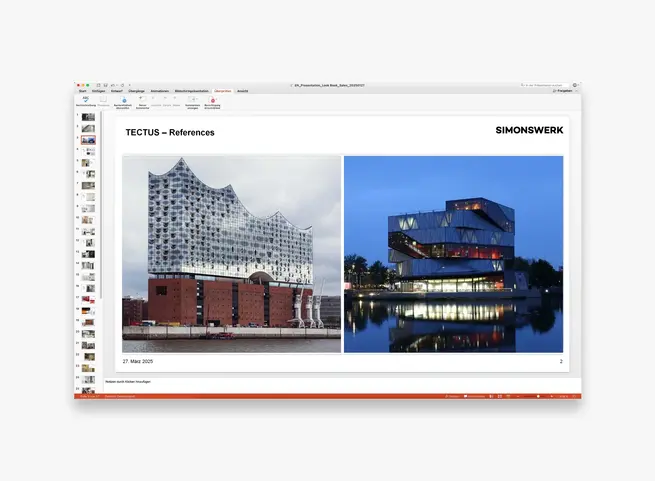Select slide 10 thumbnail
Image resolution: width=655 pixels, height=481 pixels.
tap(88, 220)
